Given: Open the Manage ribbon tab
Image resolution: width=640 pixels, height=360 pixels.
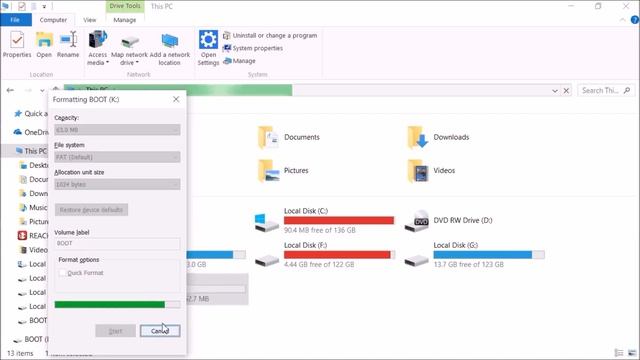Looking at the screenshot, I should 124,20.
